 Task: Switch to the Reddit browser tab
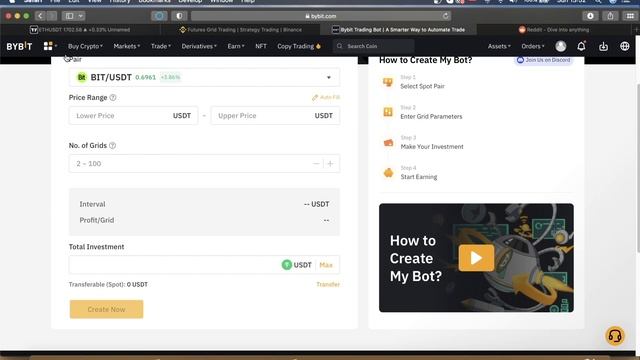[554, 30]
